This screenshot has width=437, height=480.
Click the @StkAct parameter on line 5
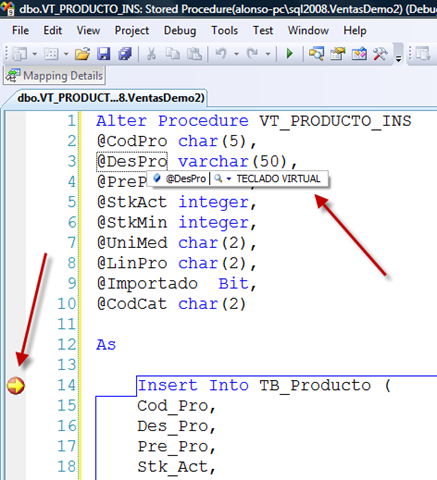[132, 202]
